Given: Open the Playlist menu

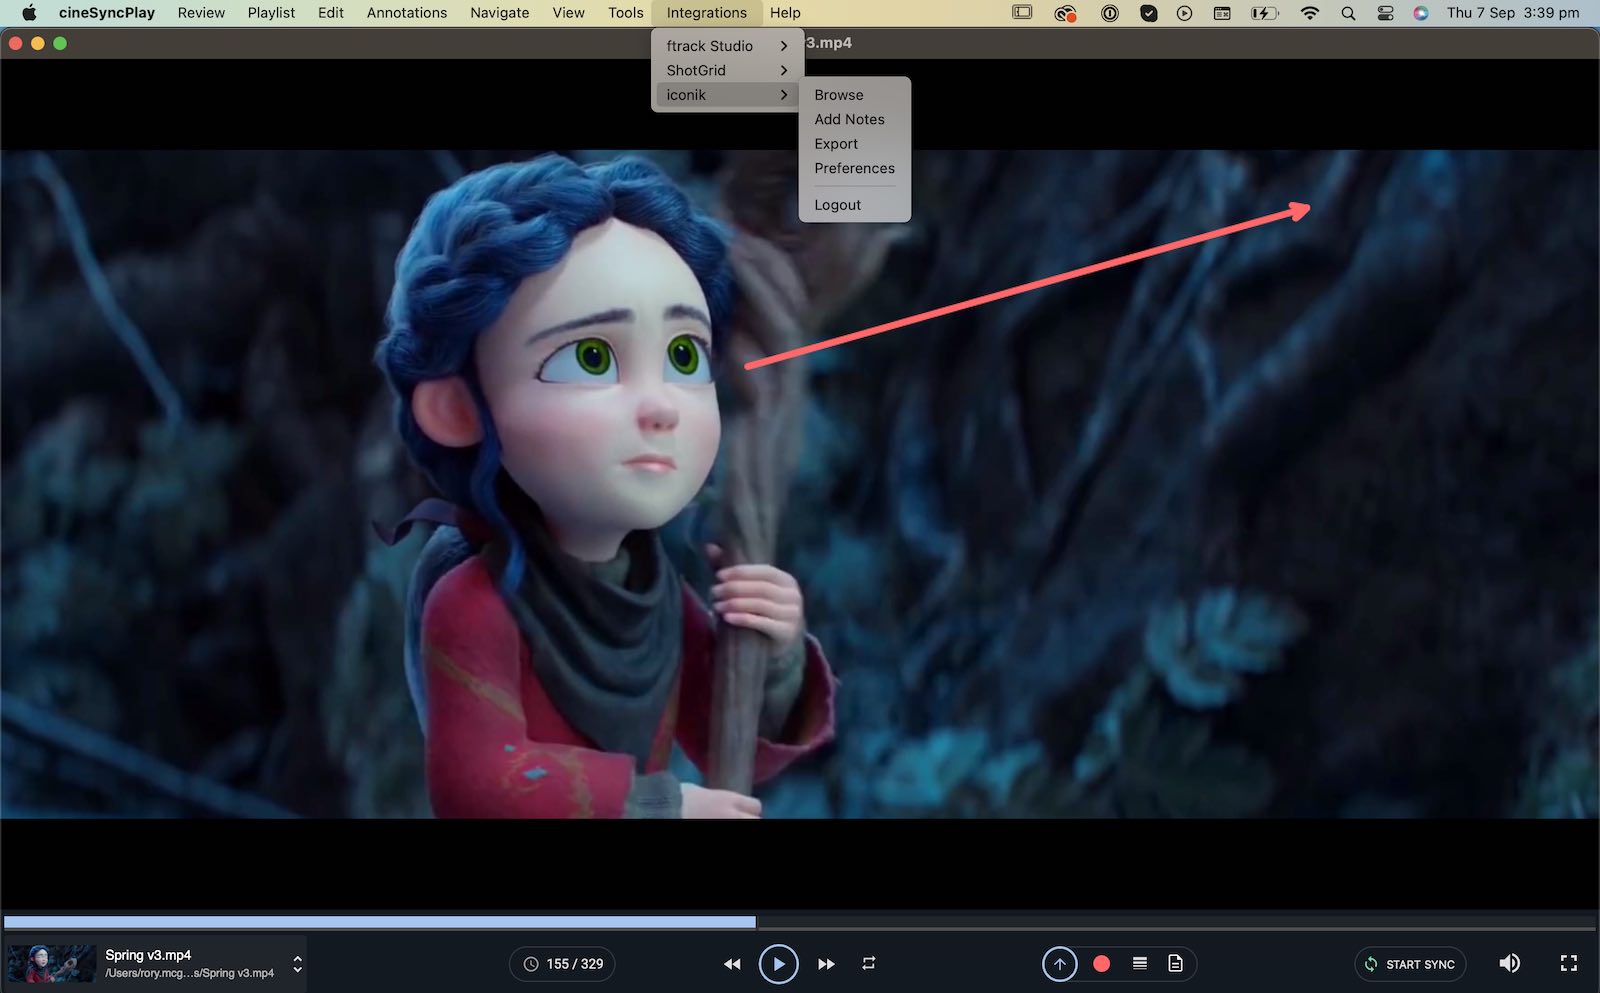Looking at the screenshot, I should 271,13.
